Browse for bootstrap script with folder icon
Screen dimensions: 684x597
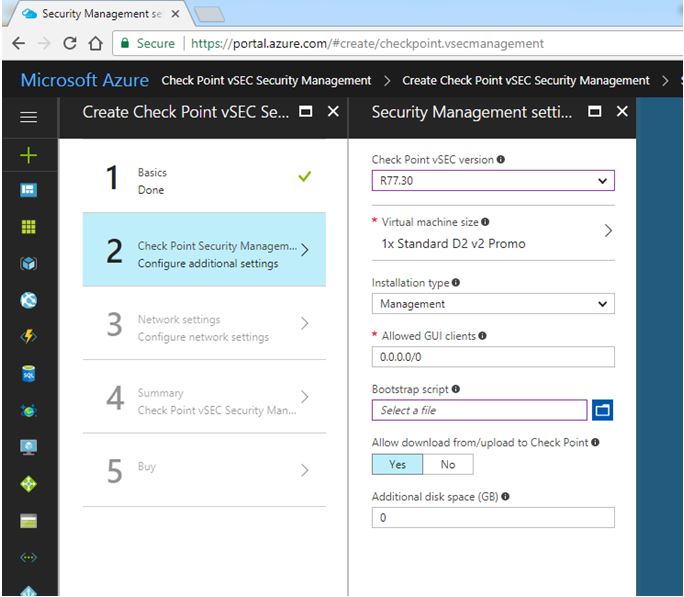pos(602,410)
